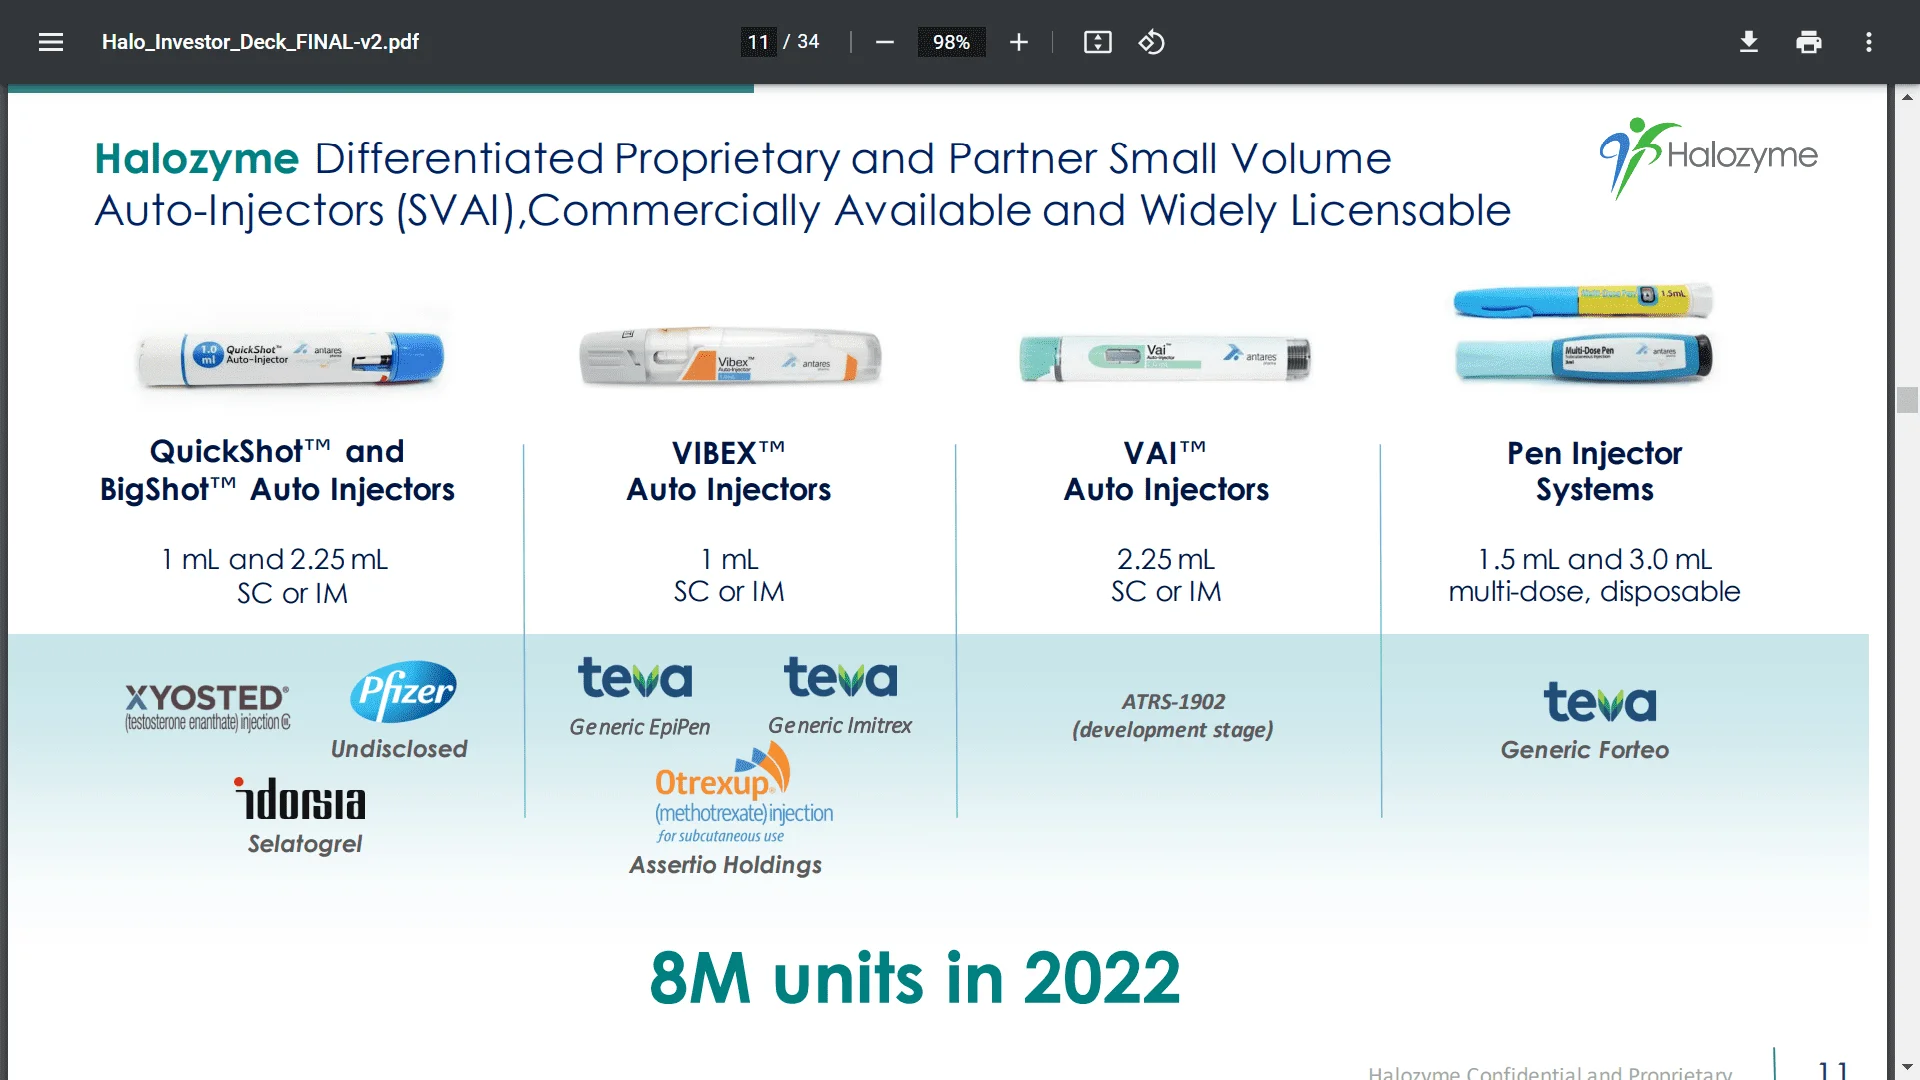Click the '(development stage)' text
1920x1080 pixels.
pyautogui.click(x=1173, y=730)
